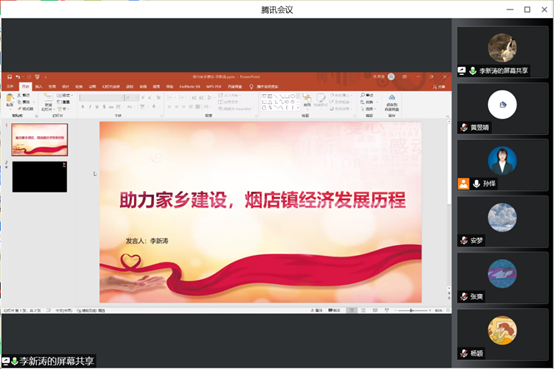Click the Comments button in status bar
The image size is (554, 369).
pos(334,310)
